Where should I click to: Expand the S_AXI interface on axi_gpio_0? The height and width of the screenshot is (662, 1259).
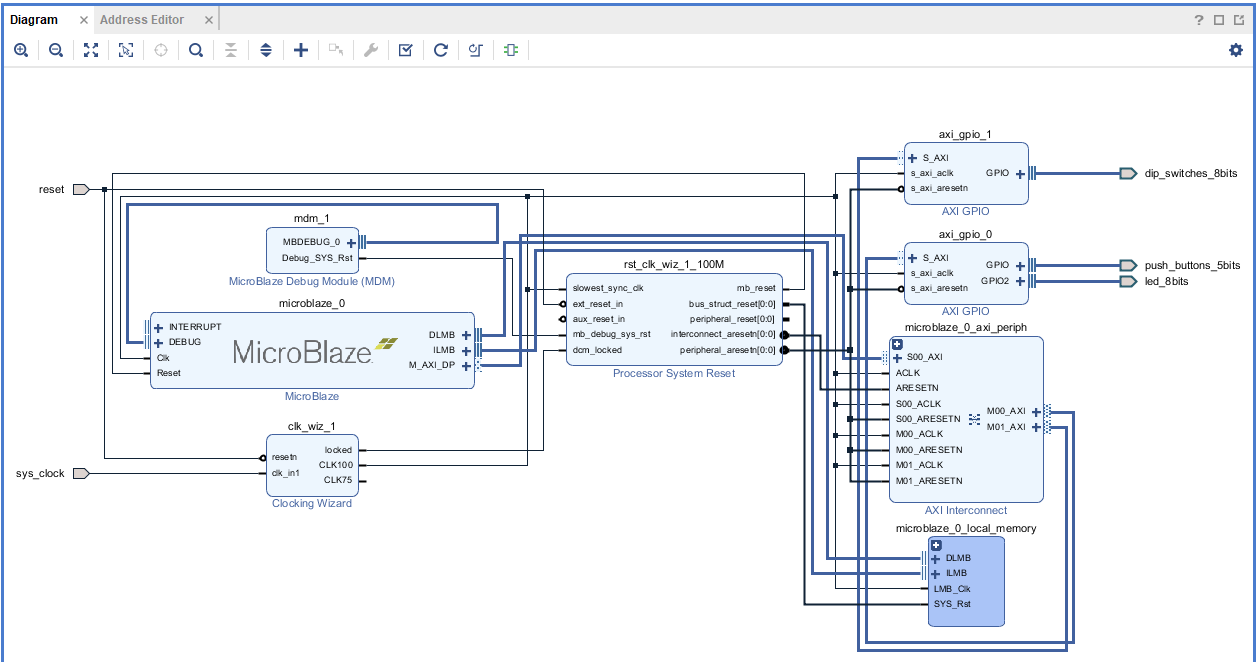tap(912, 258)
